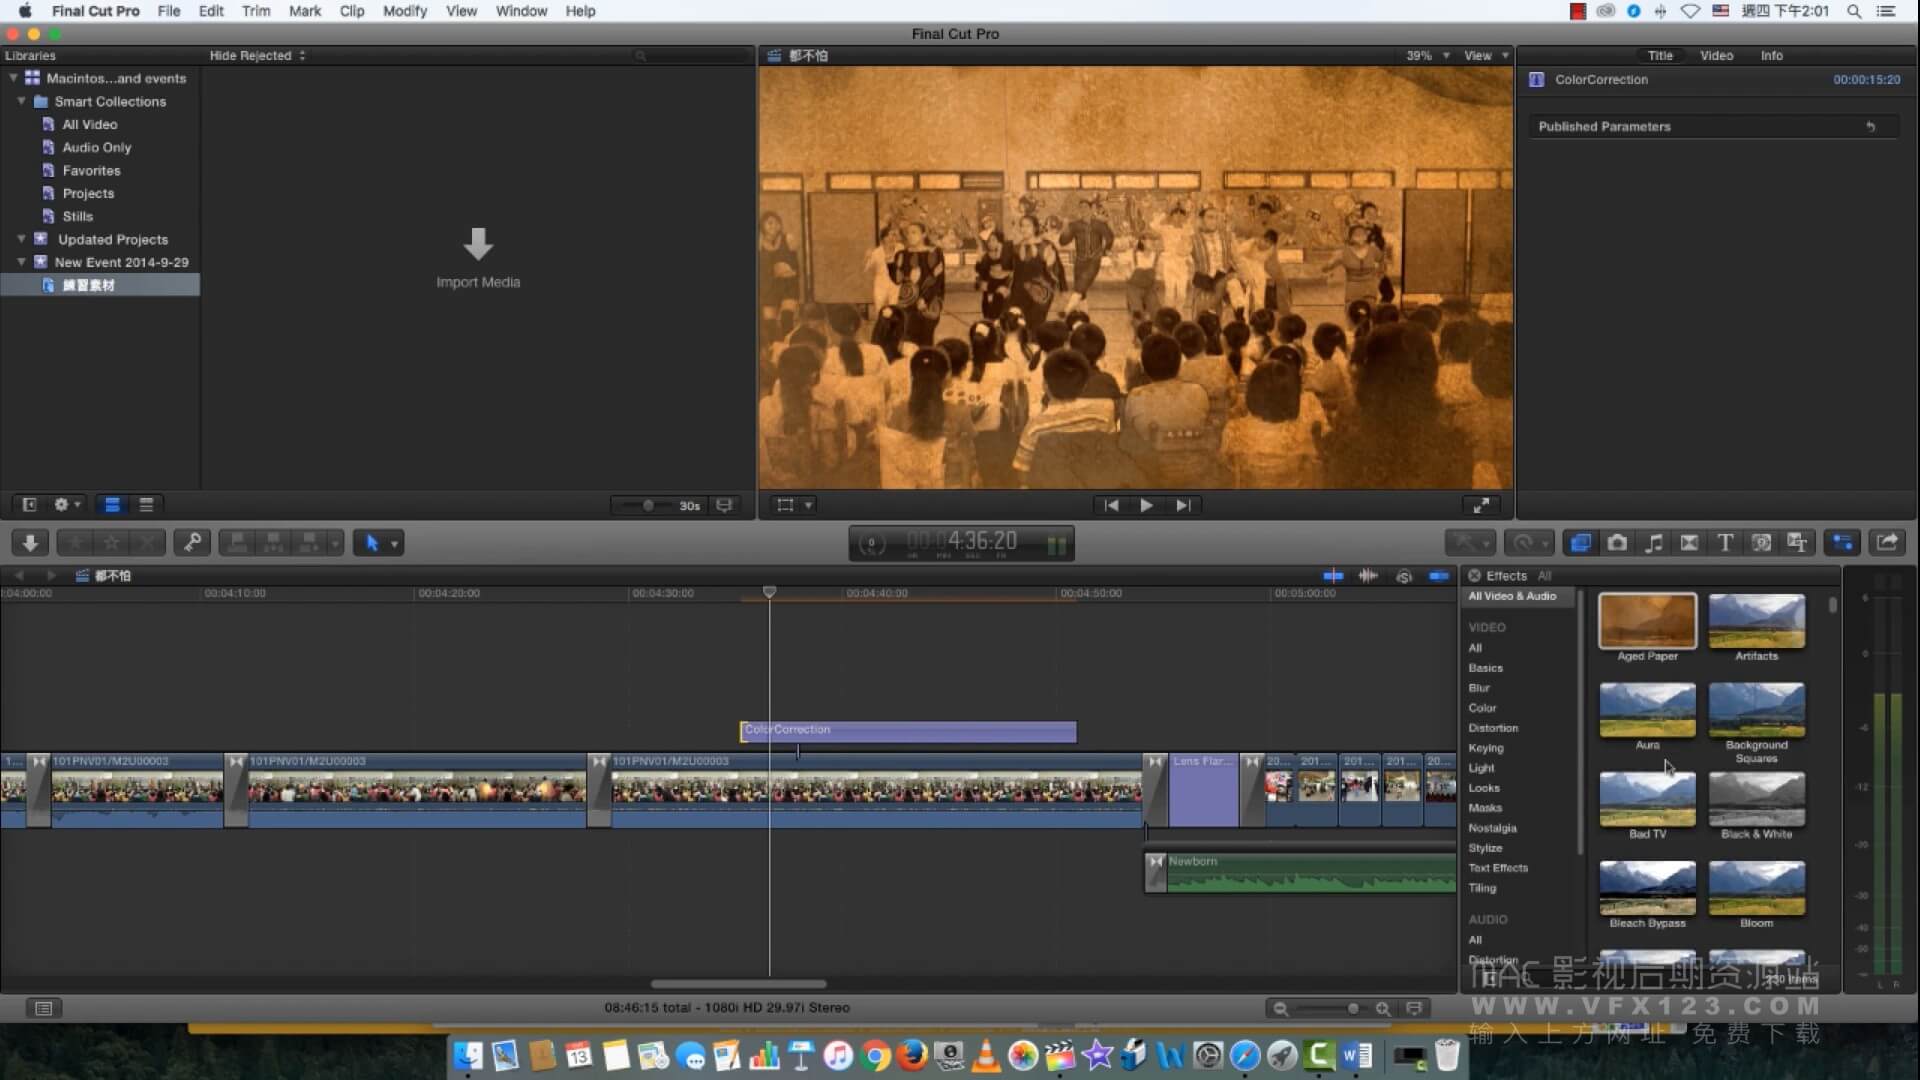
Task: Toggle snapping in the timeline
Action: point(1439,576)
